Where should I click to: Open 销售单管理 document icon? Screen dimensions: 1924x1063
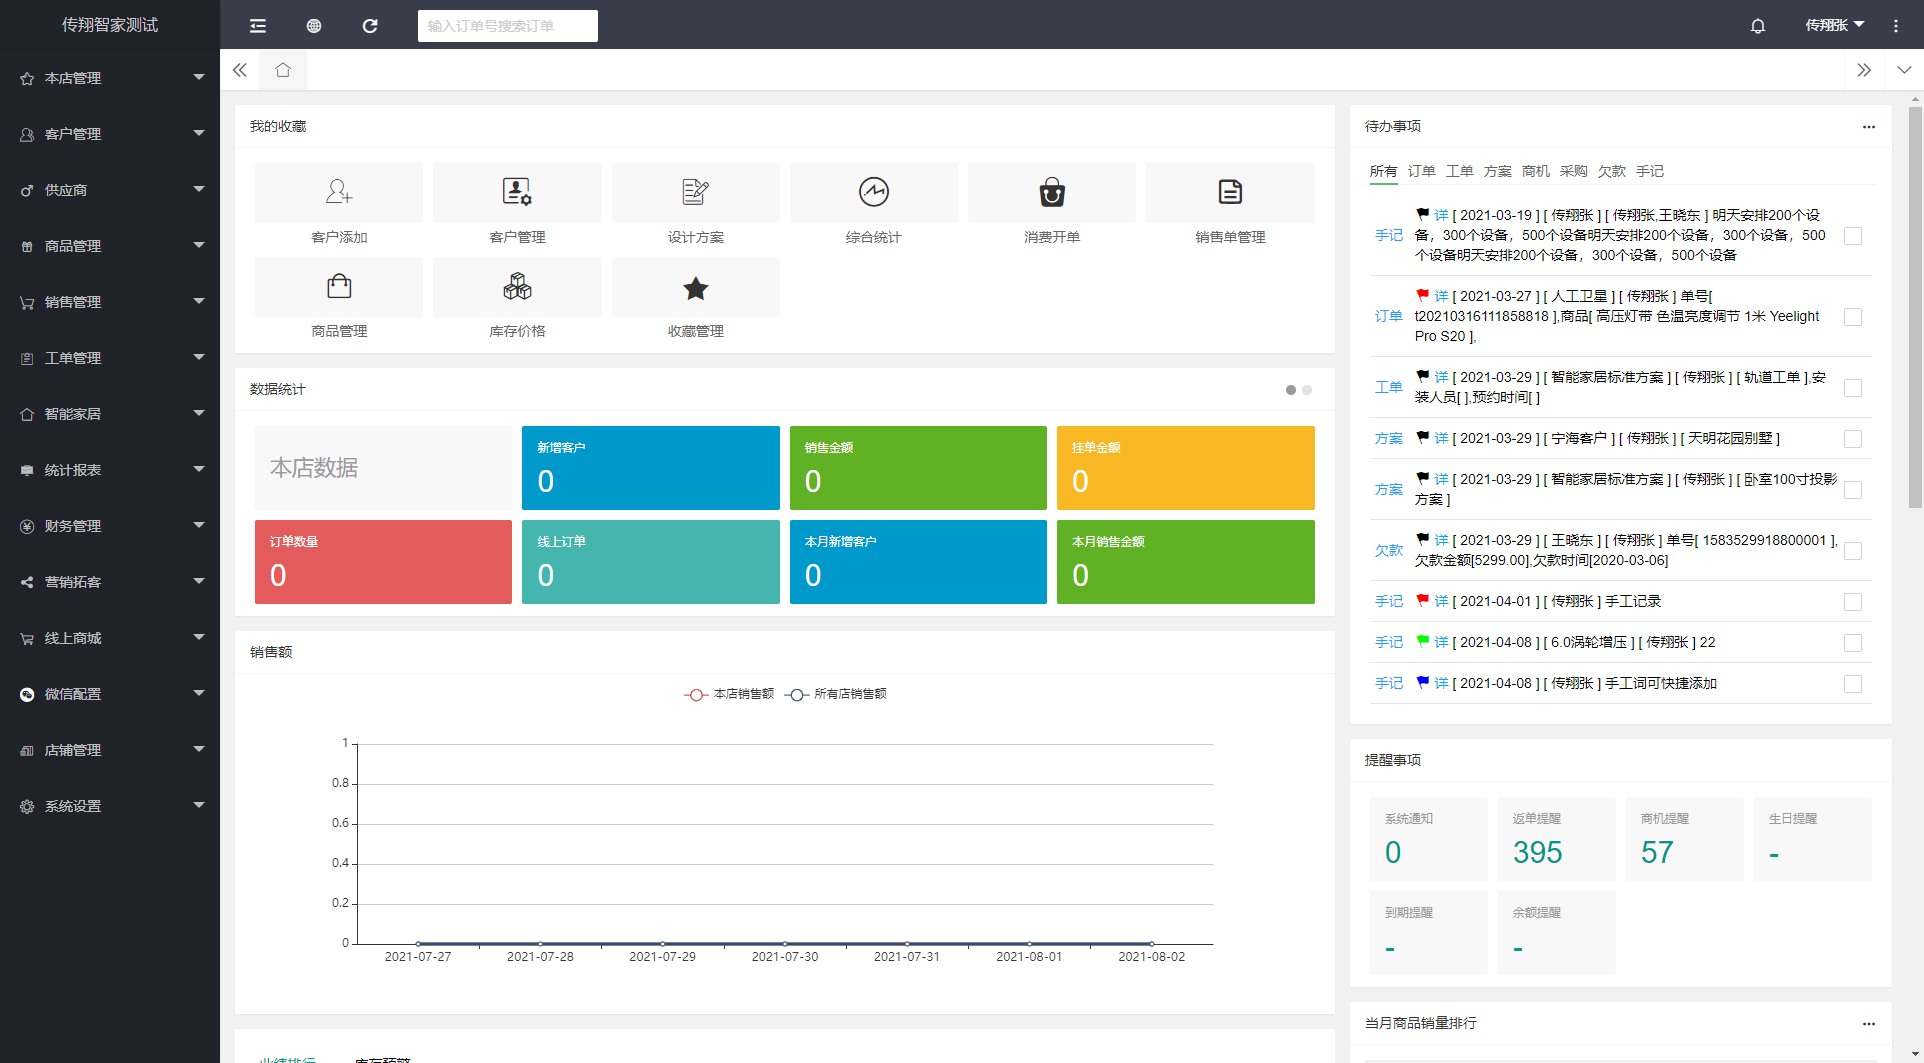[1230, 191]
